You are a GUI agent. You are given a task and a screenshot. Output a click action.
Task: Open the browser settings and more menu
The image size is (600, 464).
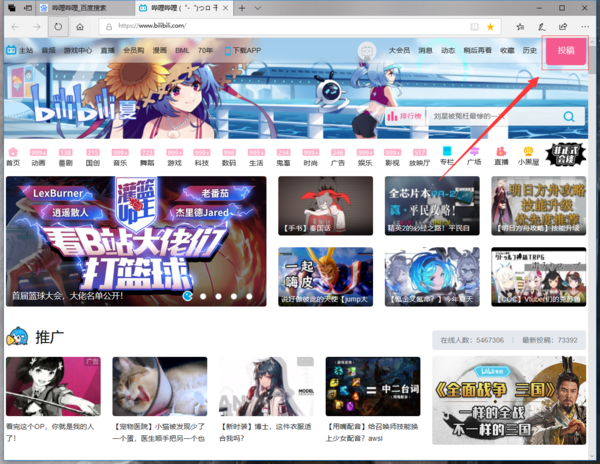tap(585, 27)
